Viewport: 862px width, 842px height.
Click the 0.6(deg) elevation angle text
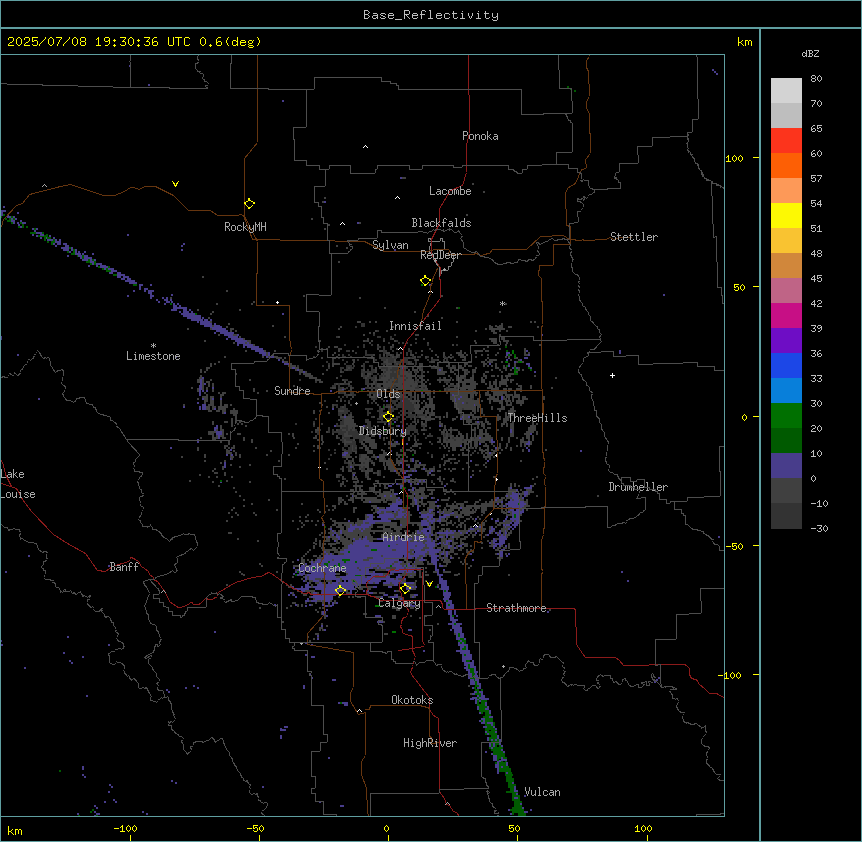tap(230, 42)
